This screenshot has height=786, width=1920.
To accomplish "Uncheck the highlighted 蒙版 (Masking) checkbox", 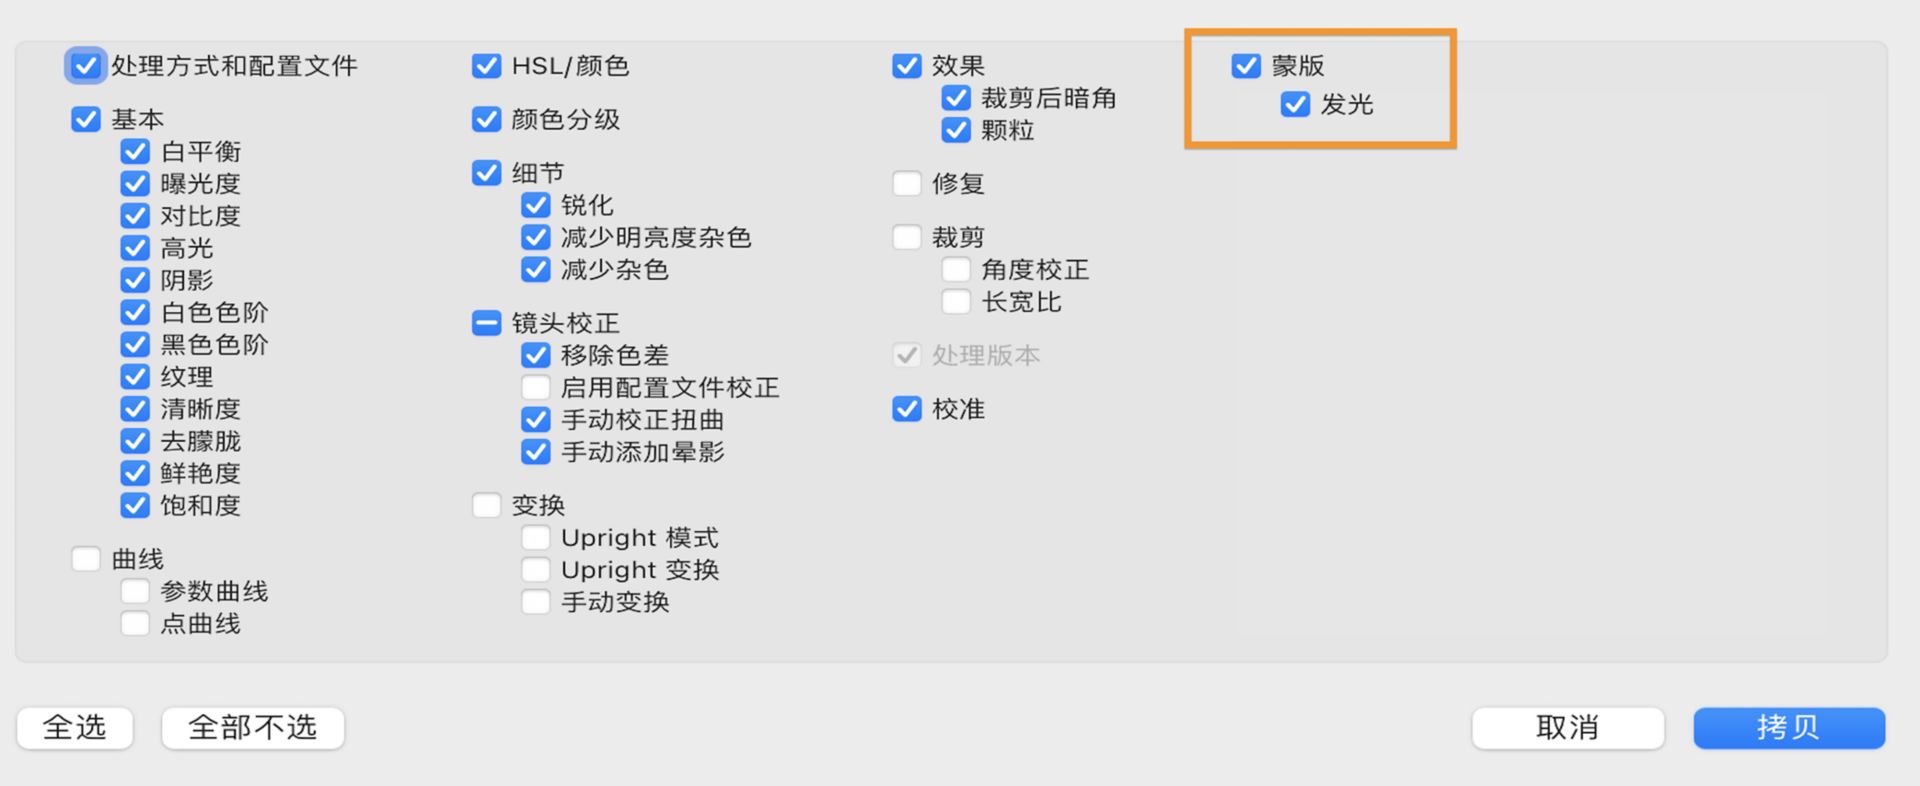I will coord(1245,66).
